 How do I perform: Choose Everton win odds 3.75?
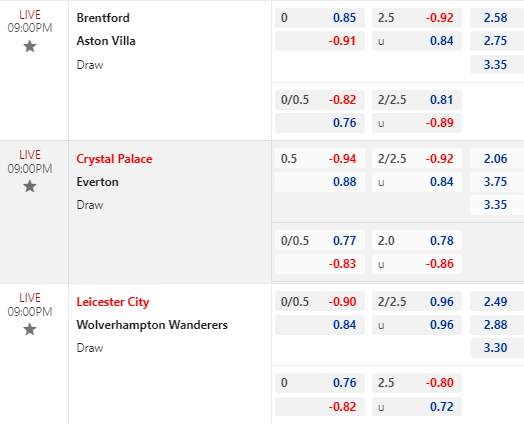click(497, 182)
